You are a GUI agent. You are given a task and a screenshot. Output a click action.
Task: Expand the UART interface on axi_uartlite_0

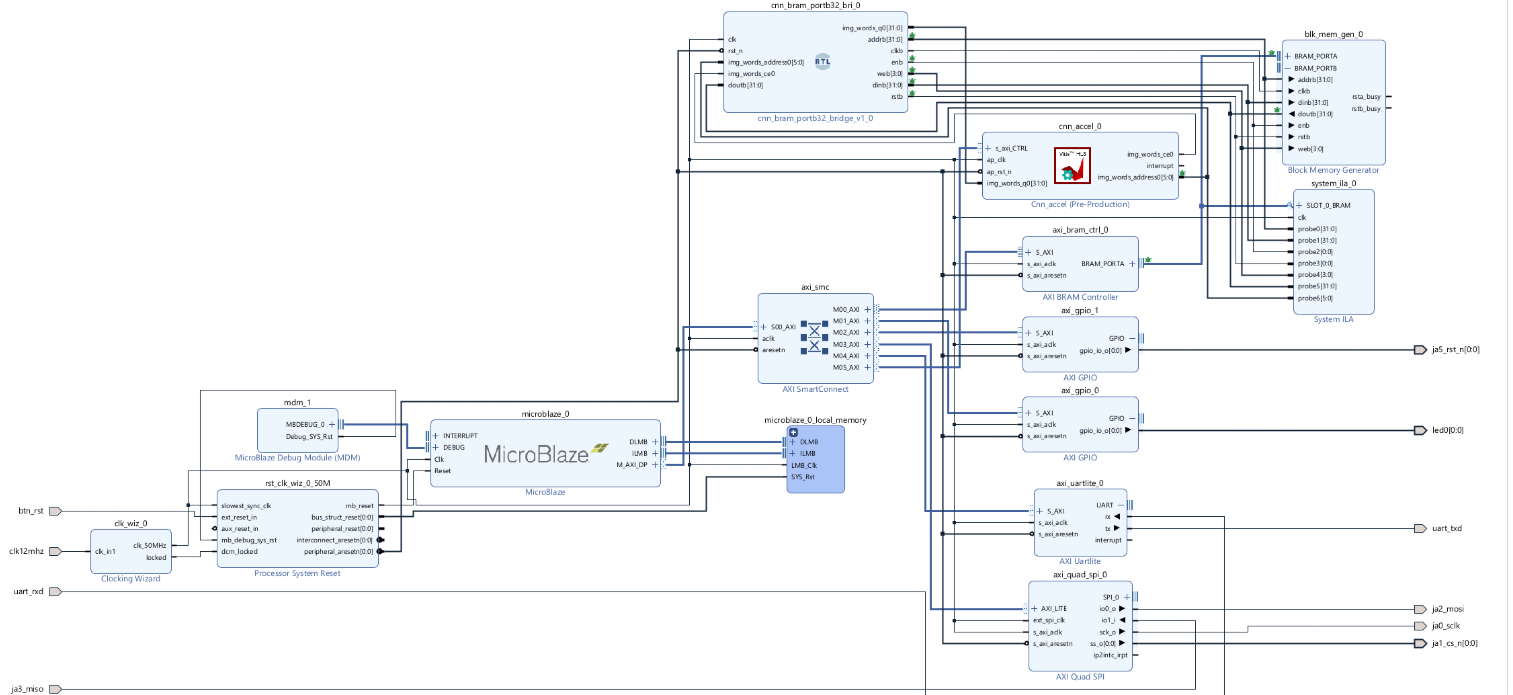coord(1121,505)
